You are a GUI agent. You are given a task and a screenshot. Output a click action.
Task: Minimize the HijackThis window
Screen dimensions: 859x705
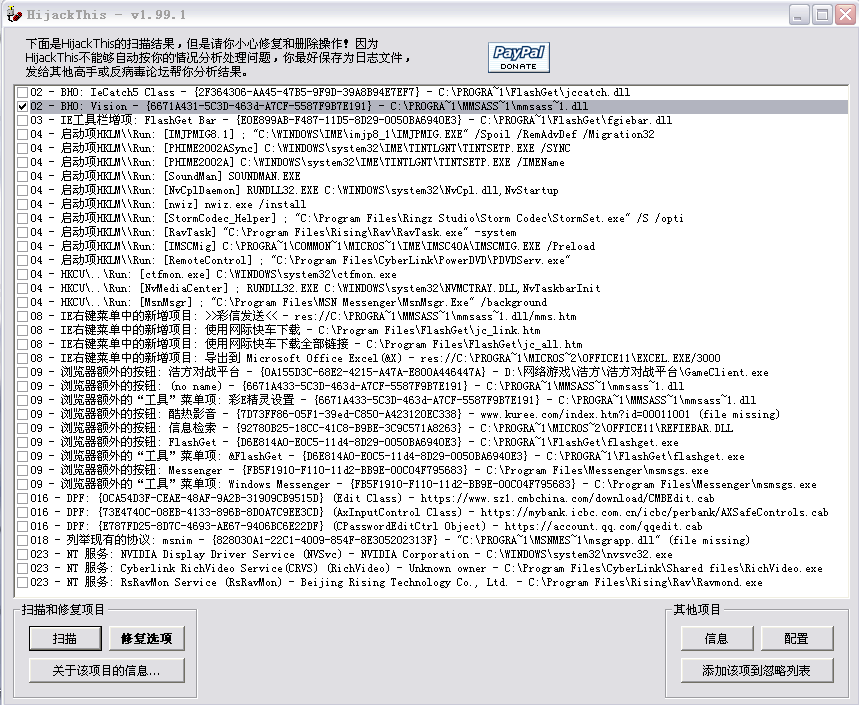point(799,15)
